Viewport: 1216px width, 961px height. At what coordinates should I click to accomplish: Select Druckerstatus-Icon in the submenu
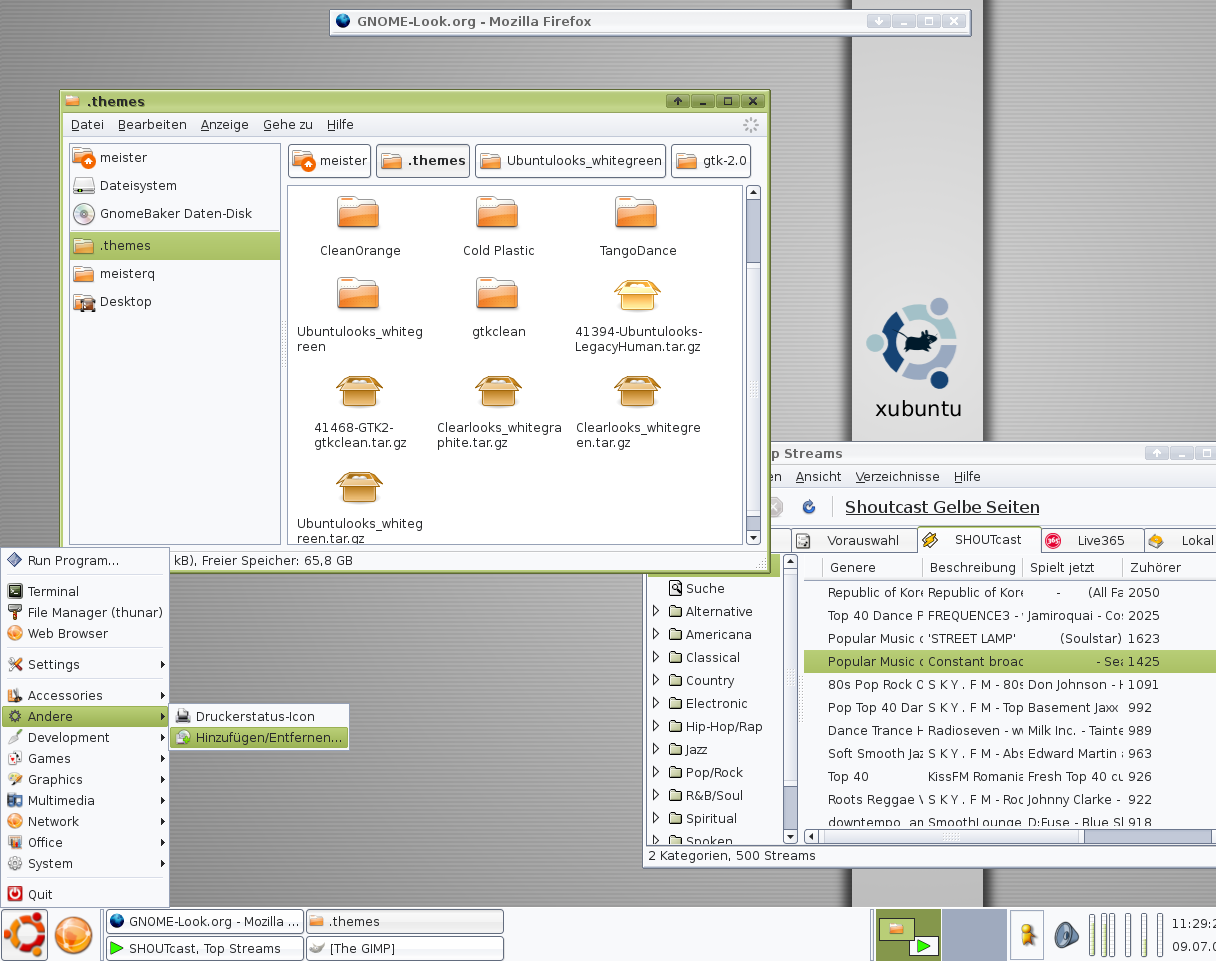259,716
